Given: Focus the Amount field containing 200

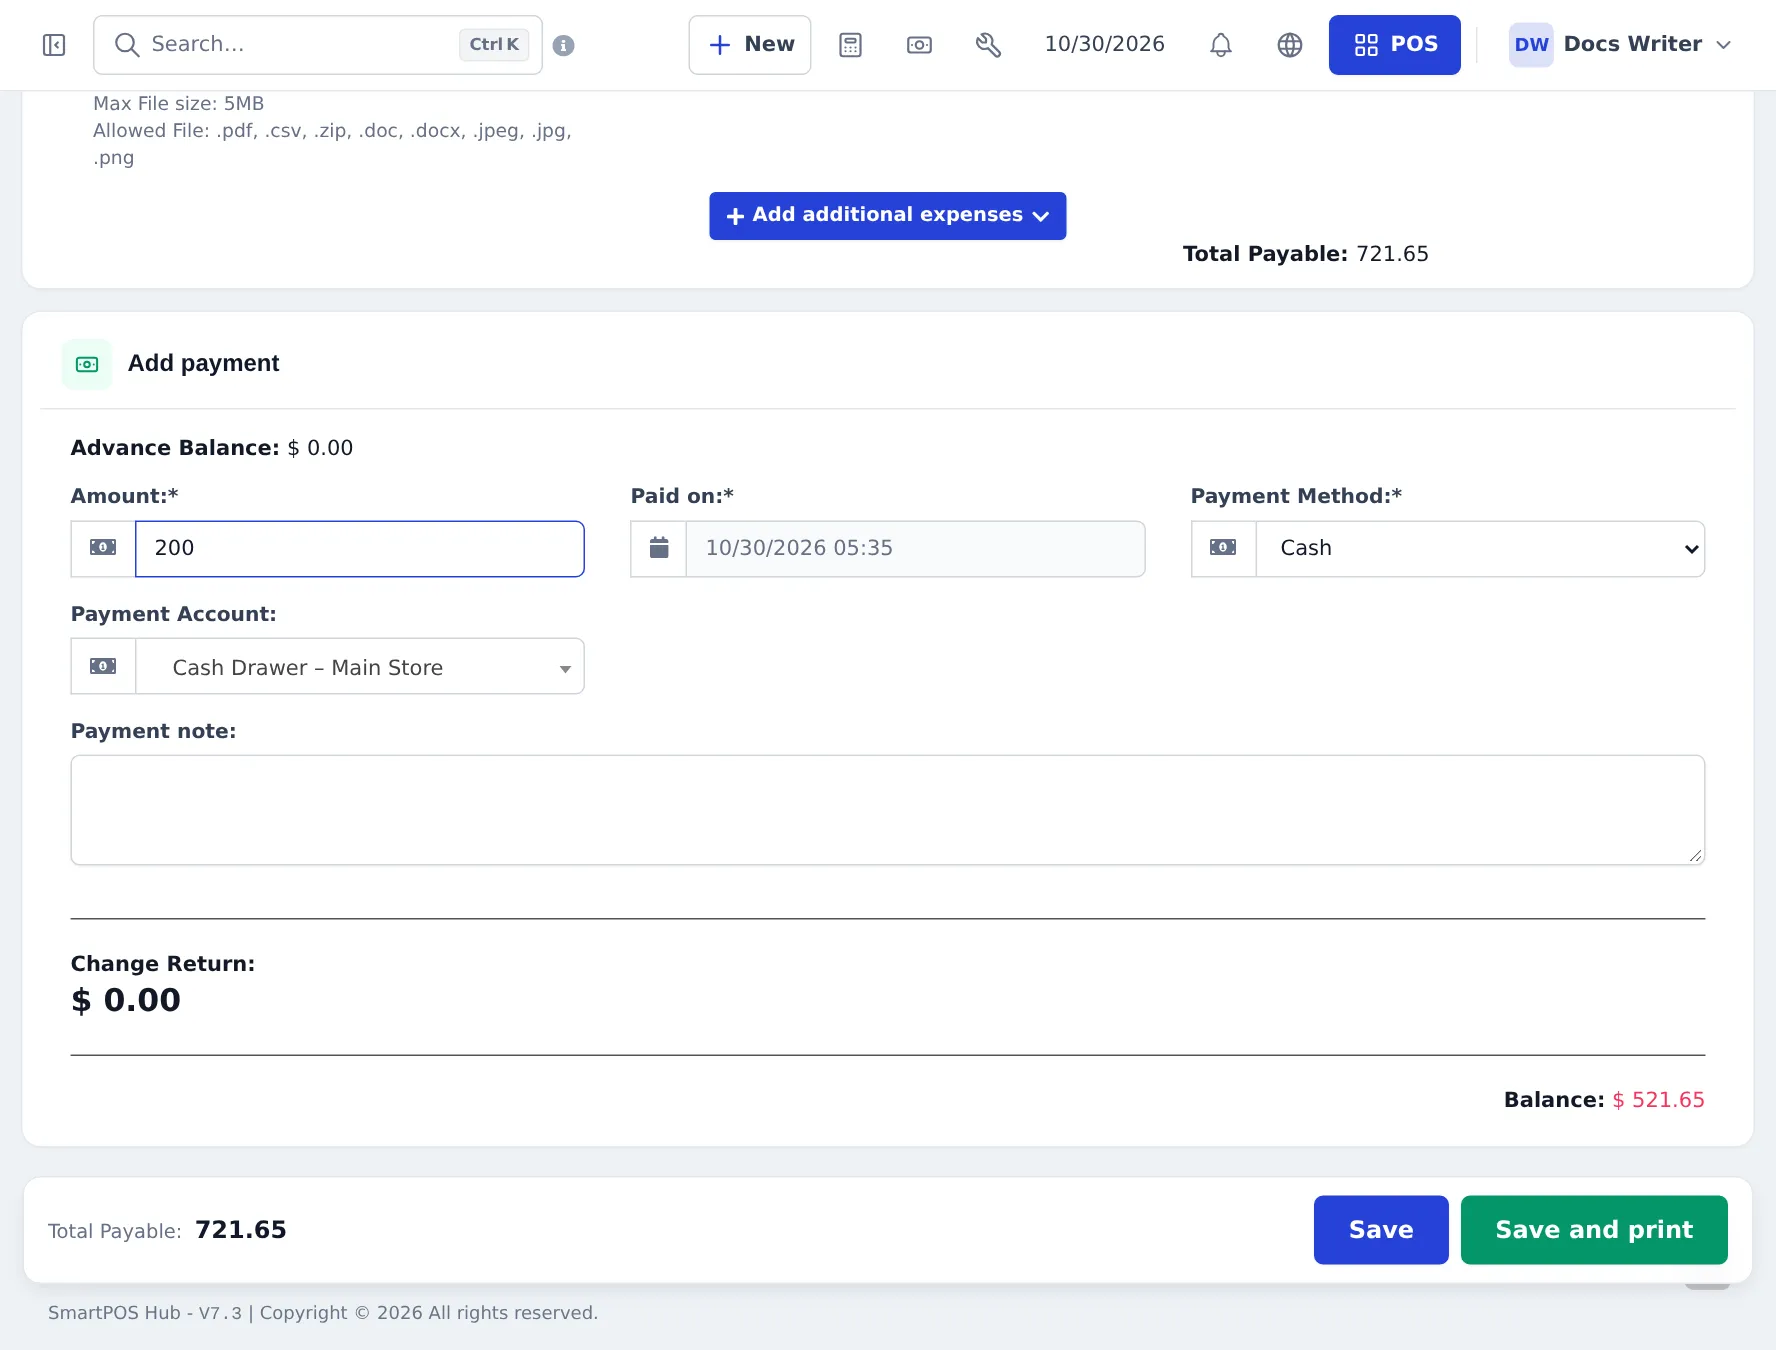Looking at the screenshot, I should (360, 549).
